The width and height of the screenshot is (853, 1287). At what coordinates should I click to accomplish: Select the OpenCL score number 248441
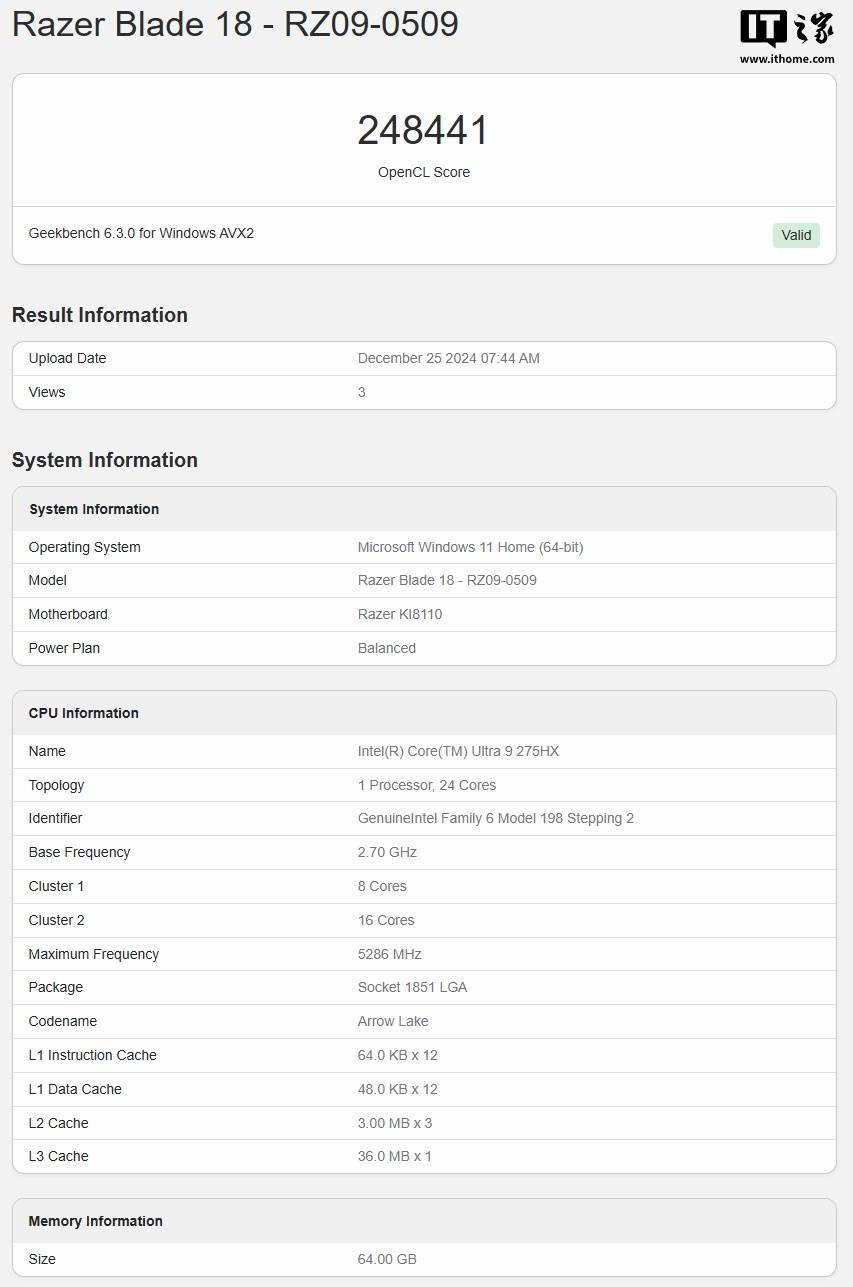pyautogui.click(x=424, y=130)
